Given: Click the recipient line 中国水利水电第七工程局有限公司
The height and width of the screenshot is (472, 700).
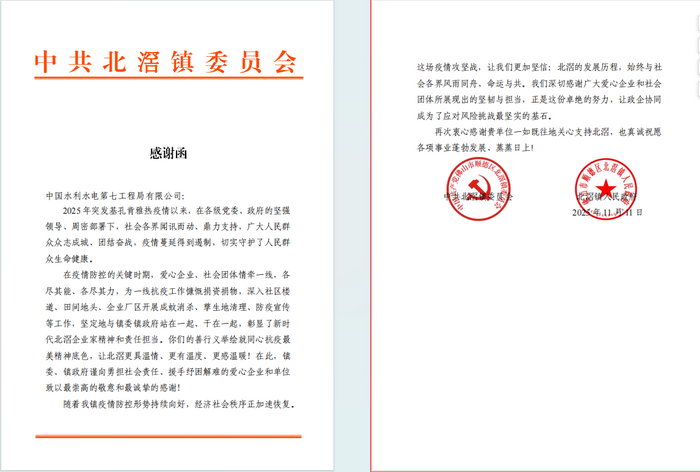Looking at the screenshot, I should click(x=116, y=196).
